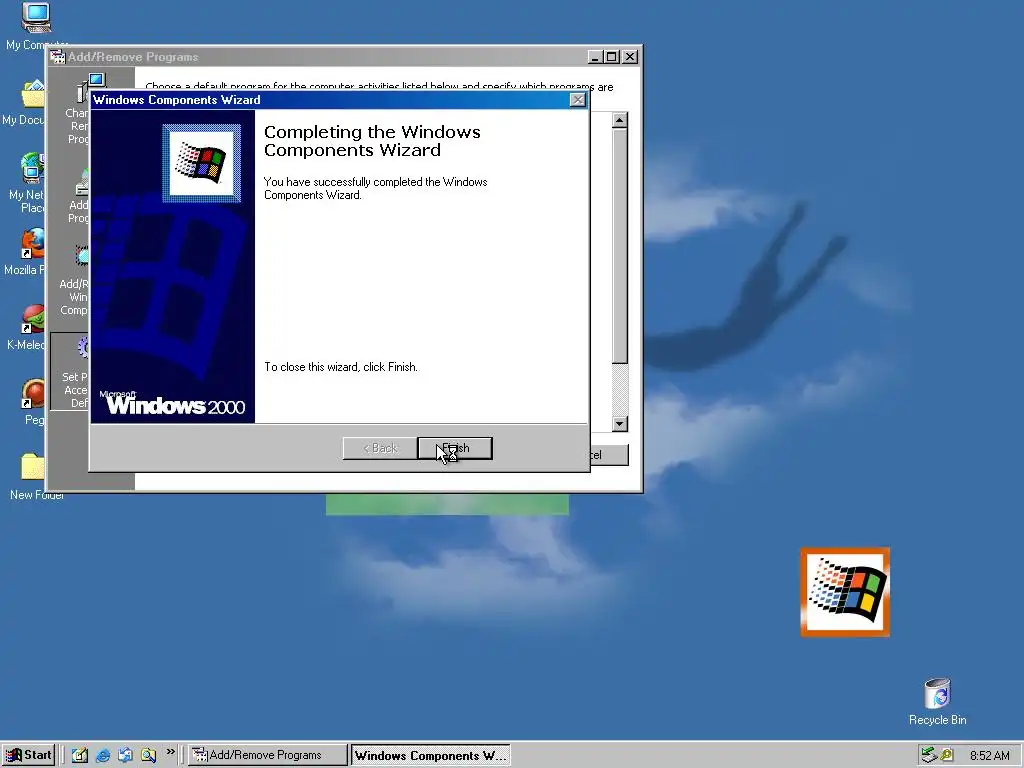Click the grayed-out Back button
The width and height of the screenshot is (1024, 768).
380,448
